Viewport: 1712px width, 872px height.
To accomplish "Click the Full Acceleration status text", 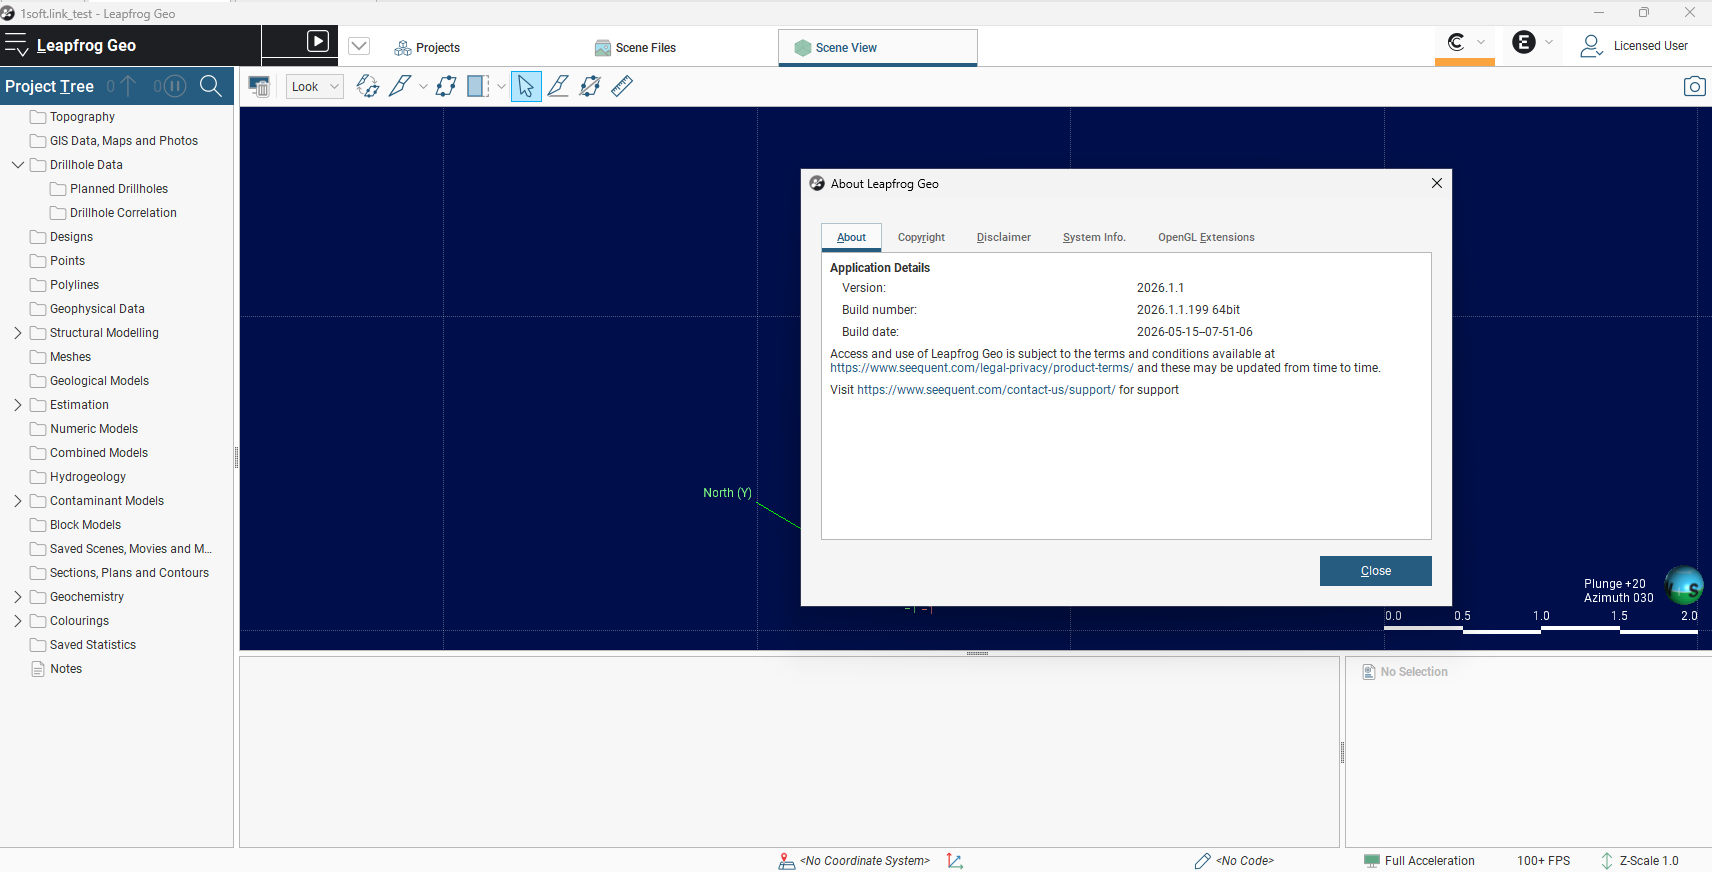I will 1429,861.
